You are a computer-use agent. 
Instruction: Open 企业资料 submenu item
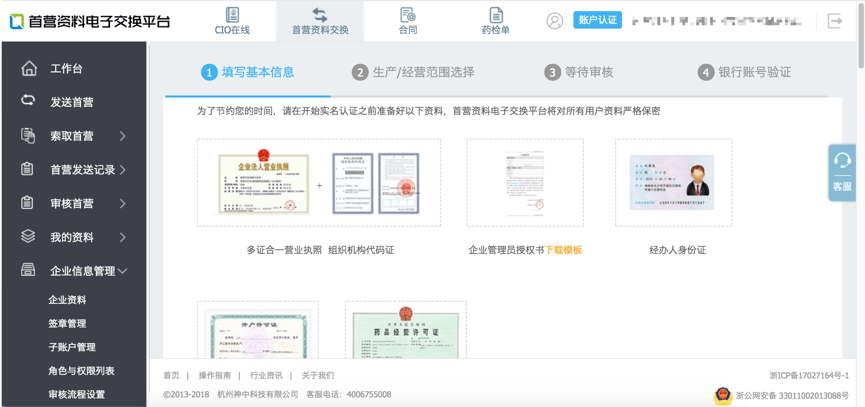tap(67, 300)
